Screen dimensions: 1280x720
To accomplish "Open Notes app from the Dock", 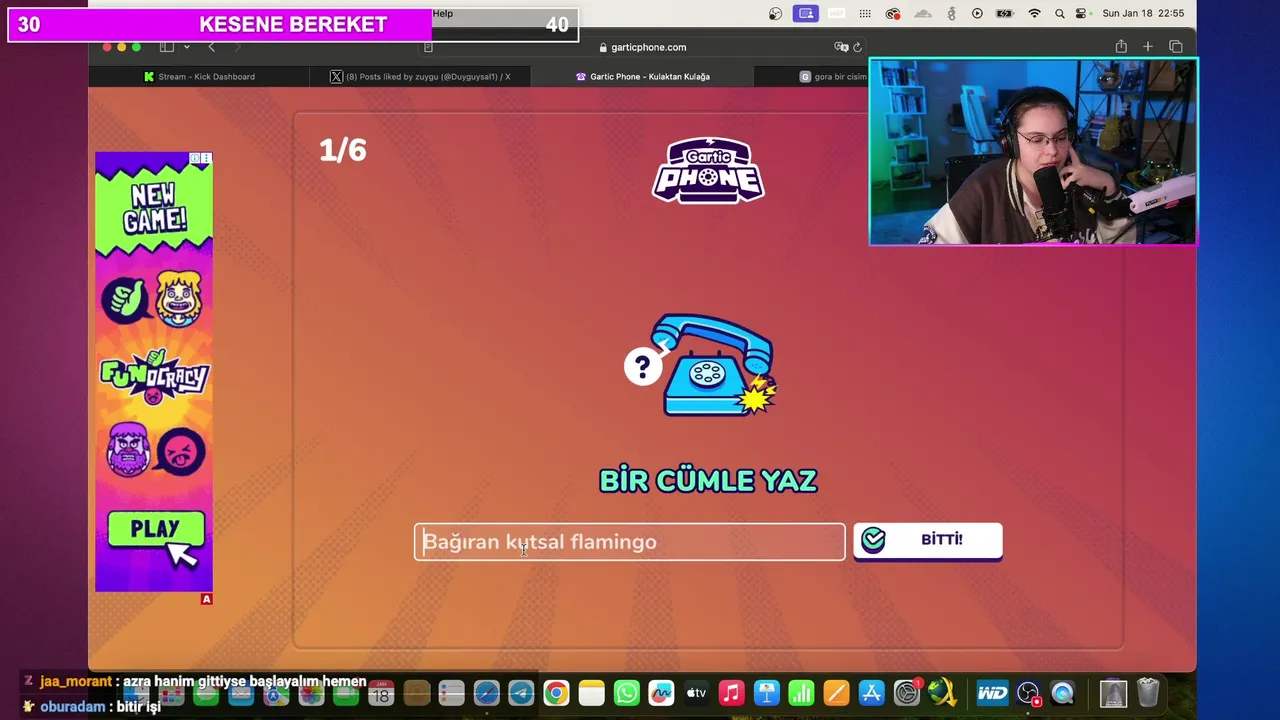I will click(591, 693).
